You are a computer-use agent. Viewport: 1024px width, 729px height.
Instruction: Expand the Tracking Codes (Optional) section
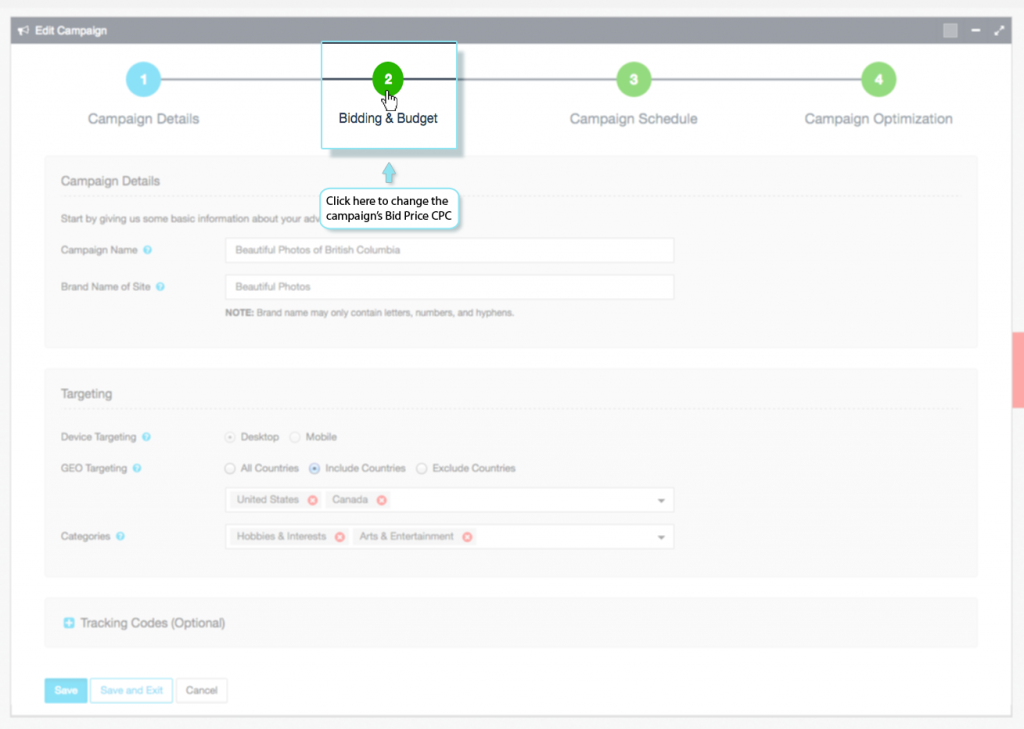coord(69,623)
